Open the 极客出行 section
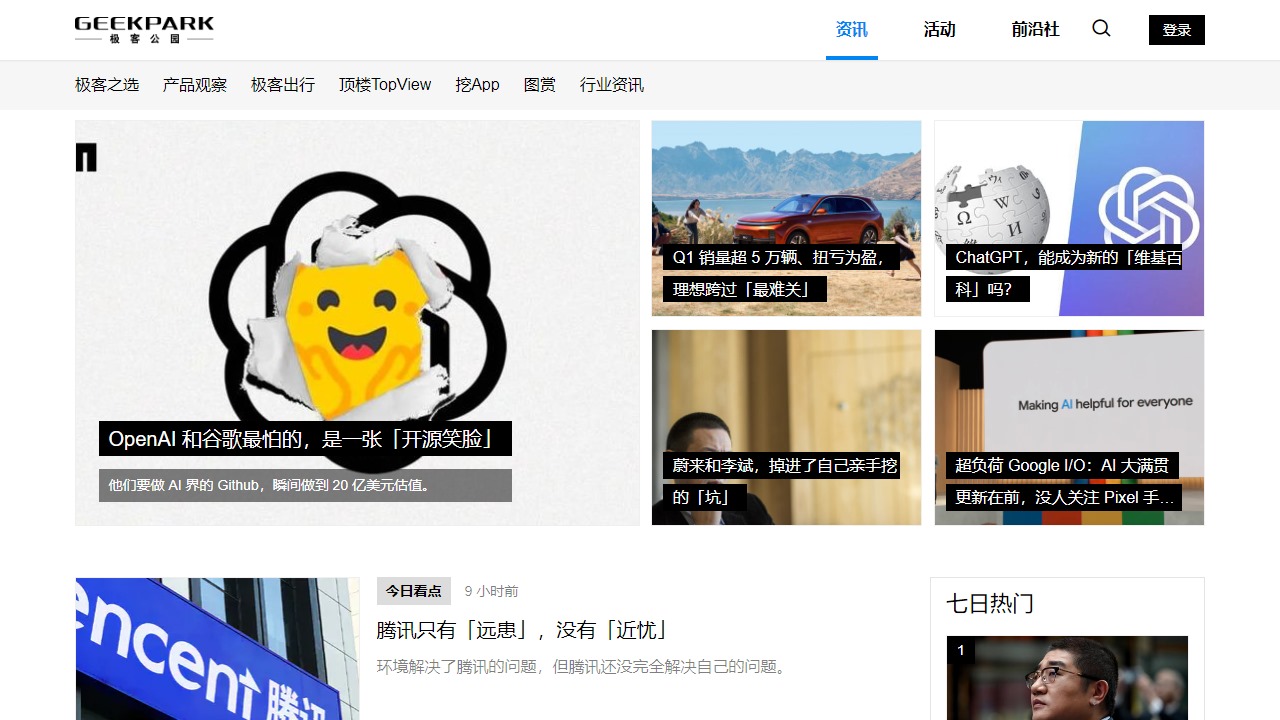Viewport: 1280px width, 720px height. coord(283,85)
